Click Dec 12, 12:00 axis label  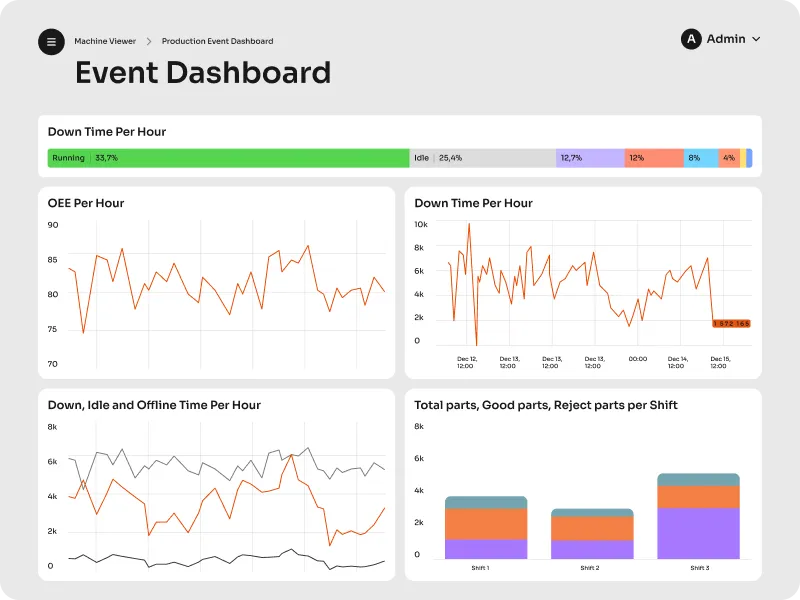[x=466, y=362]
